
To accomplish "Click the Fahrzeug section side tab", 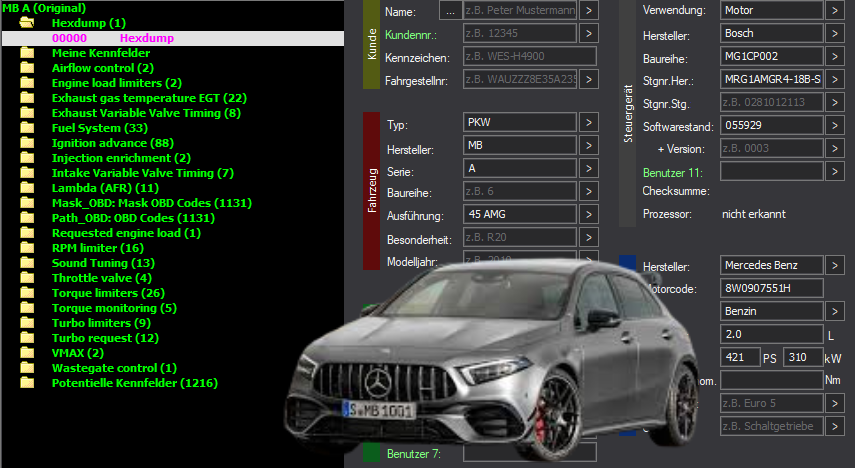I will 371,190.
